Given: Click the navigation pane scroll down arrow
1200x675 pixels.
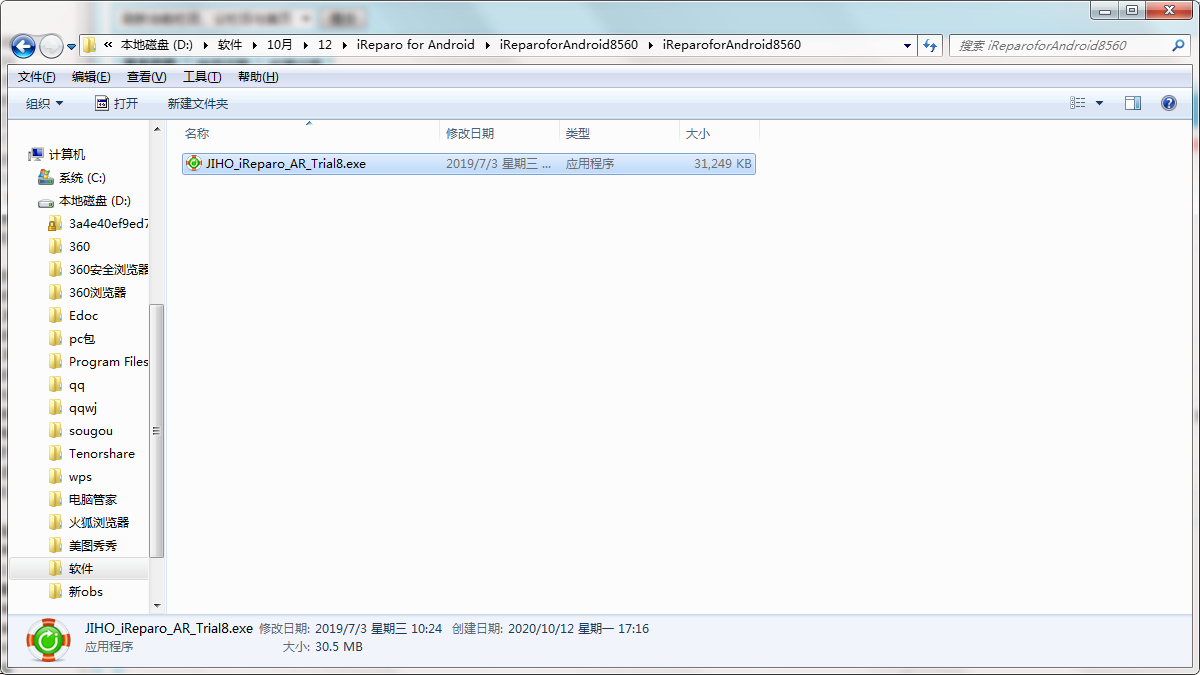Looking at the screenshot, I should 157,606.
